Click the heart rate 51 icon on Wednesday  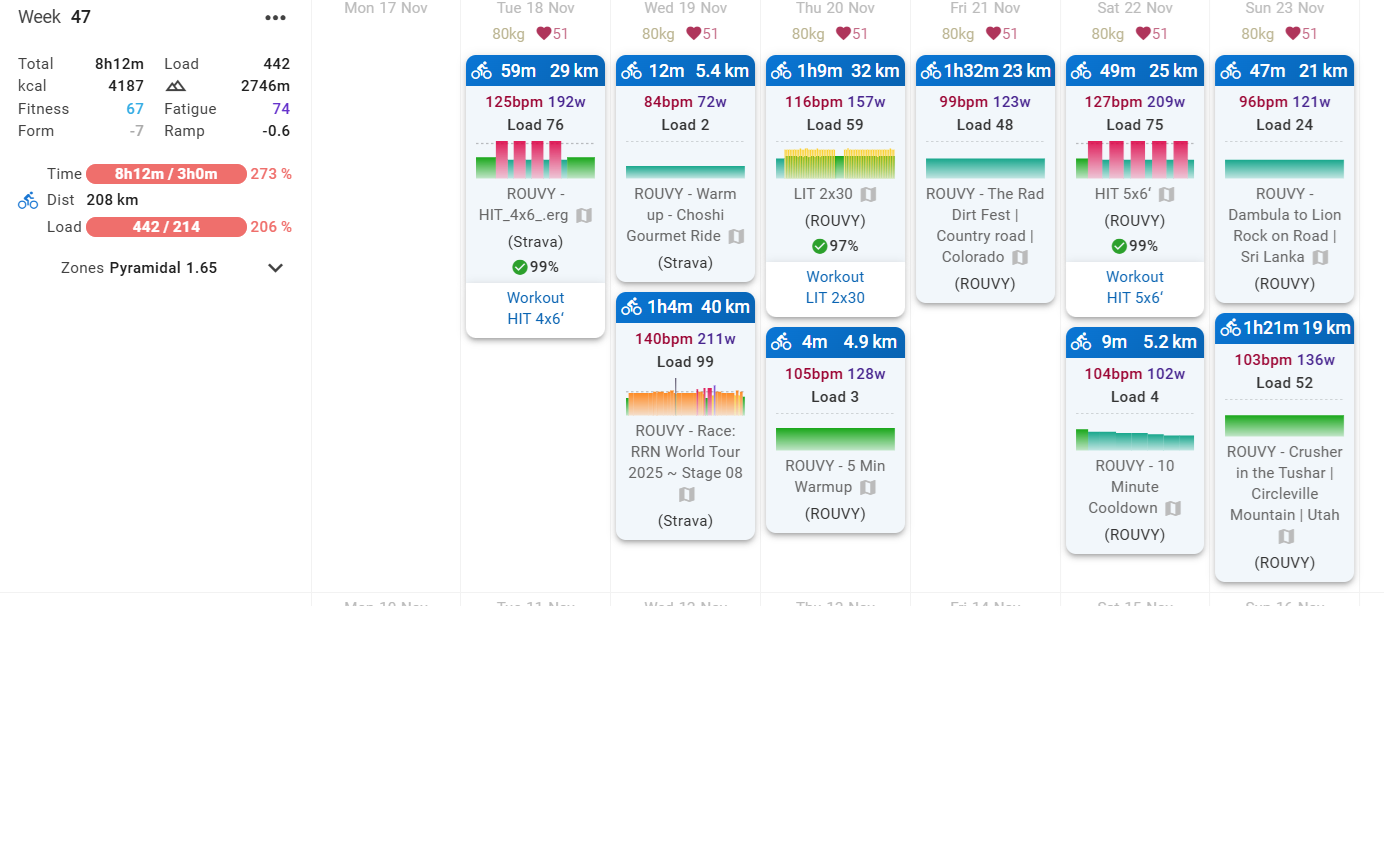pos(693,33)
